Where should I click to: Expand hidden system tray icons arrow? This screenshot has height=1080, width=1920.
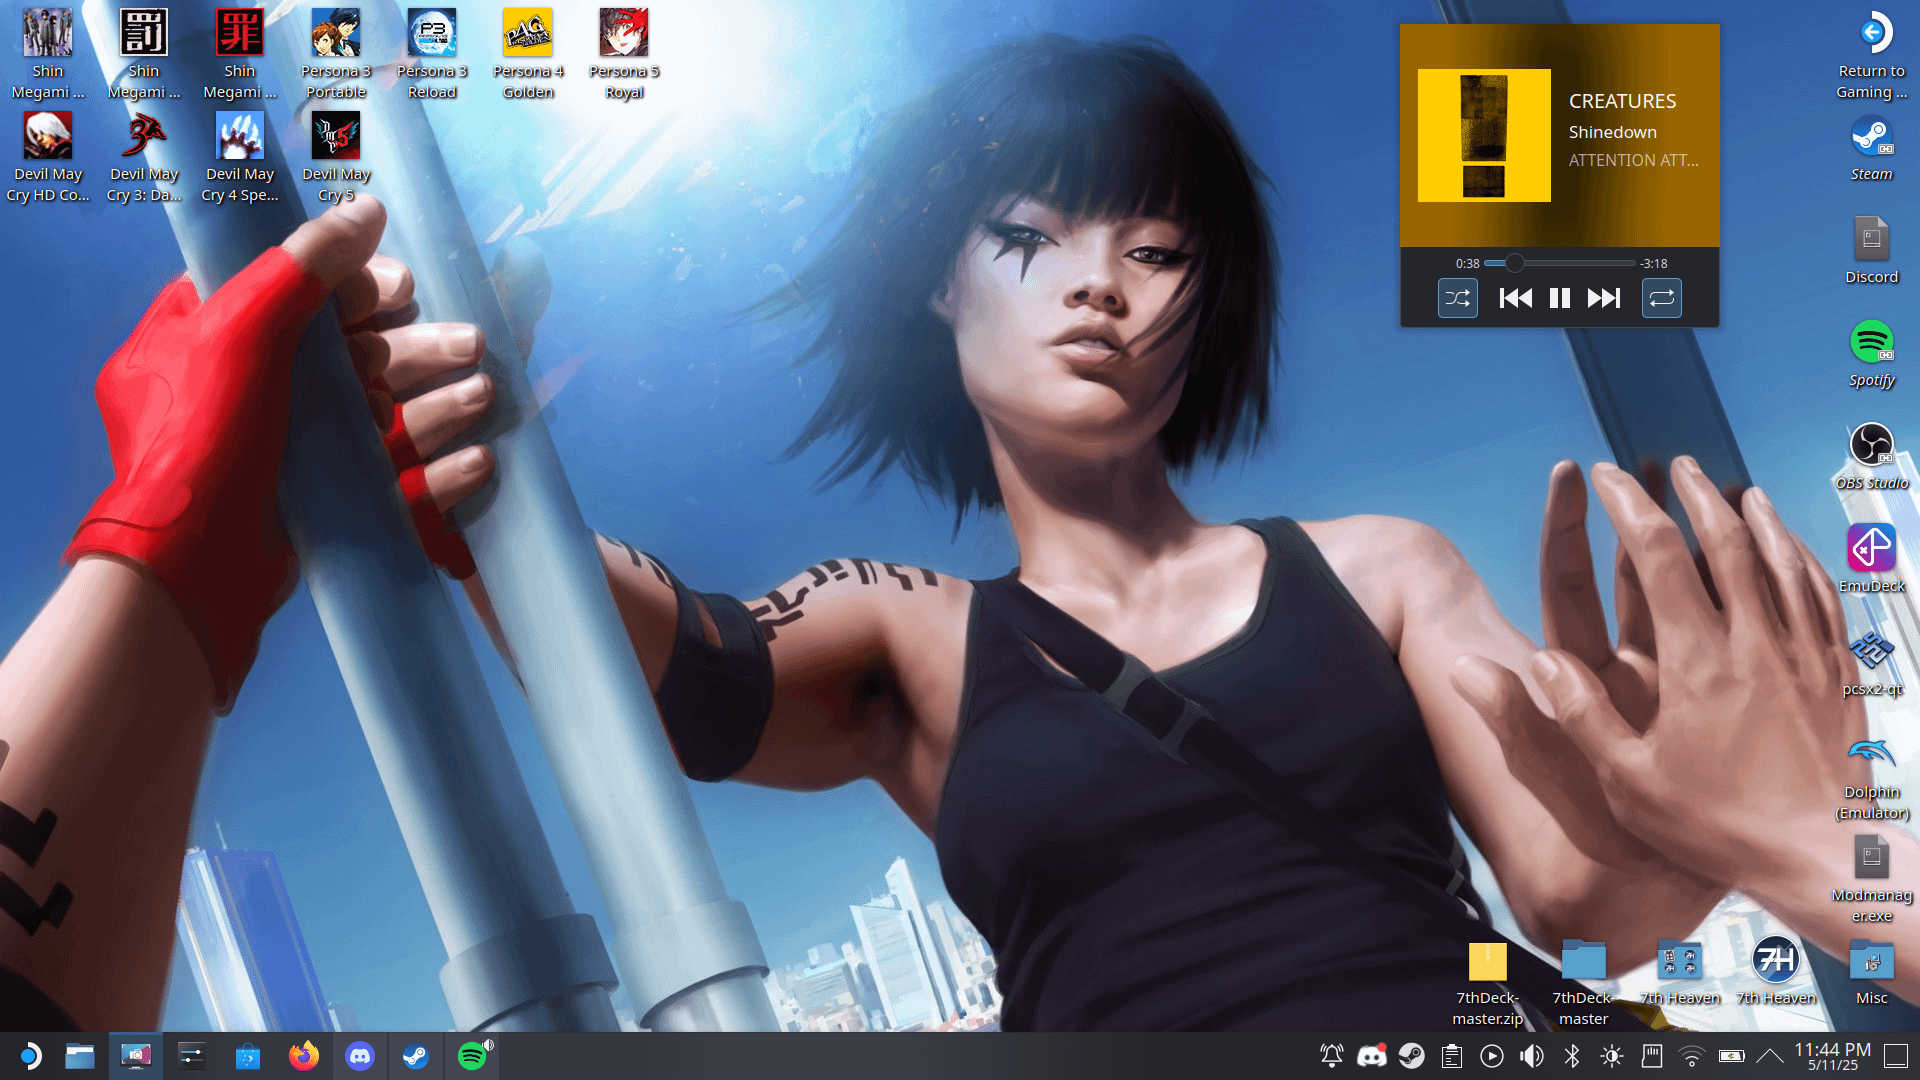pos(1770,1056)
